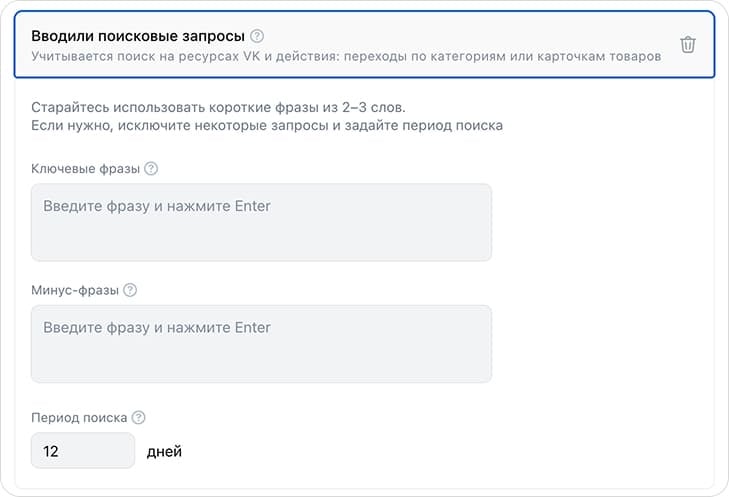Select the Вводили поисковые запросы header
The image size is (729, 497).
[x=138, y=36]
